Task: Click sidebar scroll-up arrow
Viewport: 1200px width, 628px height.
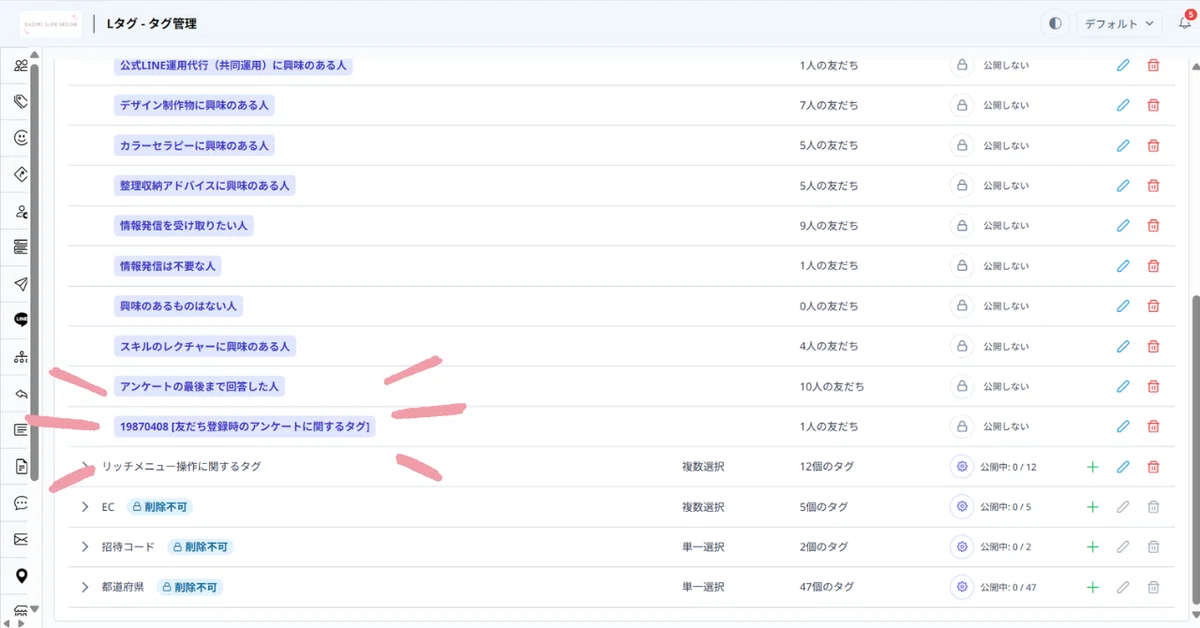Action: [x=36, y=55]
